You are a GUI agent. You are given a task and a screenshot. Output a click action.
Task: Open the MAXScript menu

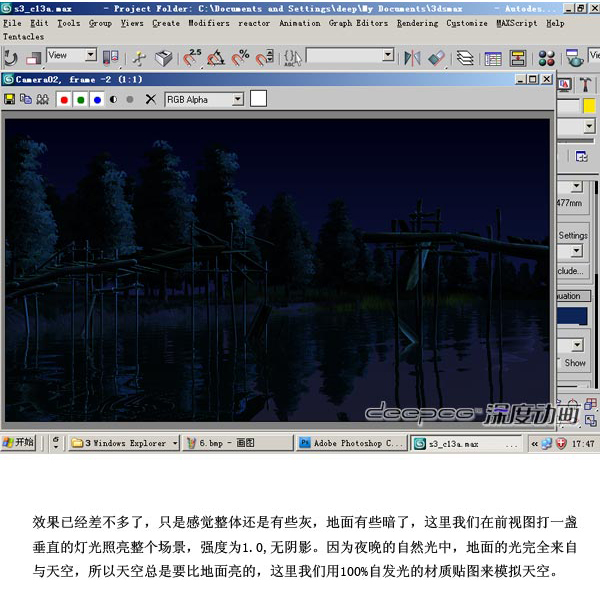(x=516, y=23)
